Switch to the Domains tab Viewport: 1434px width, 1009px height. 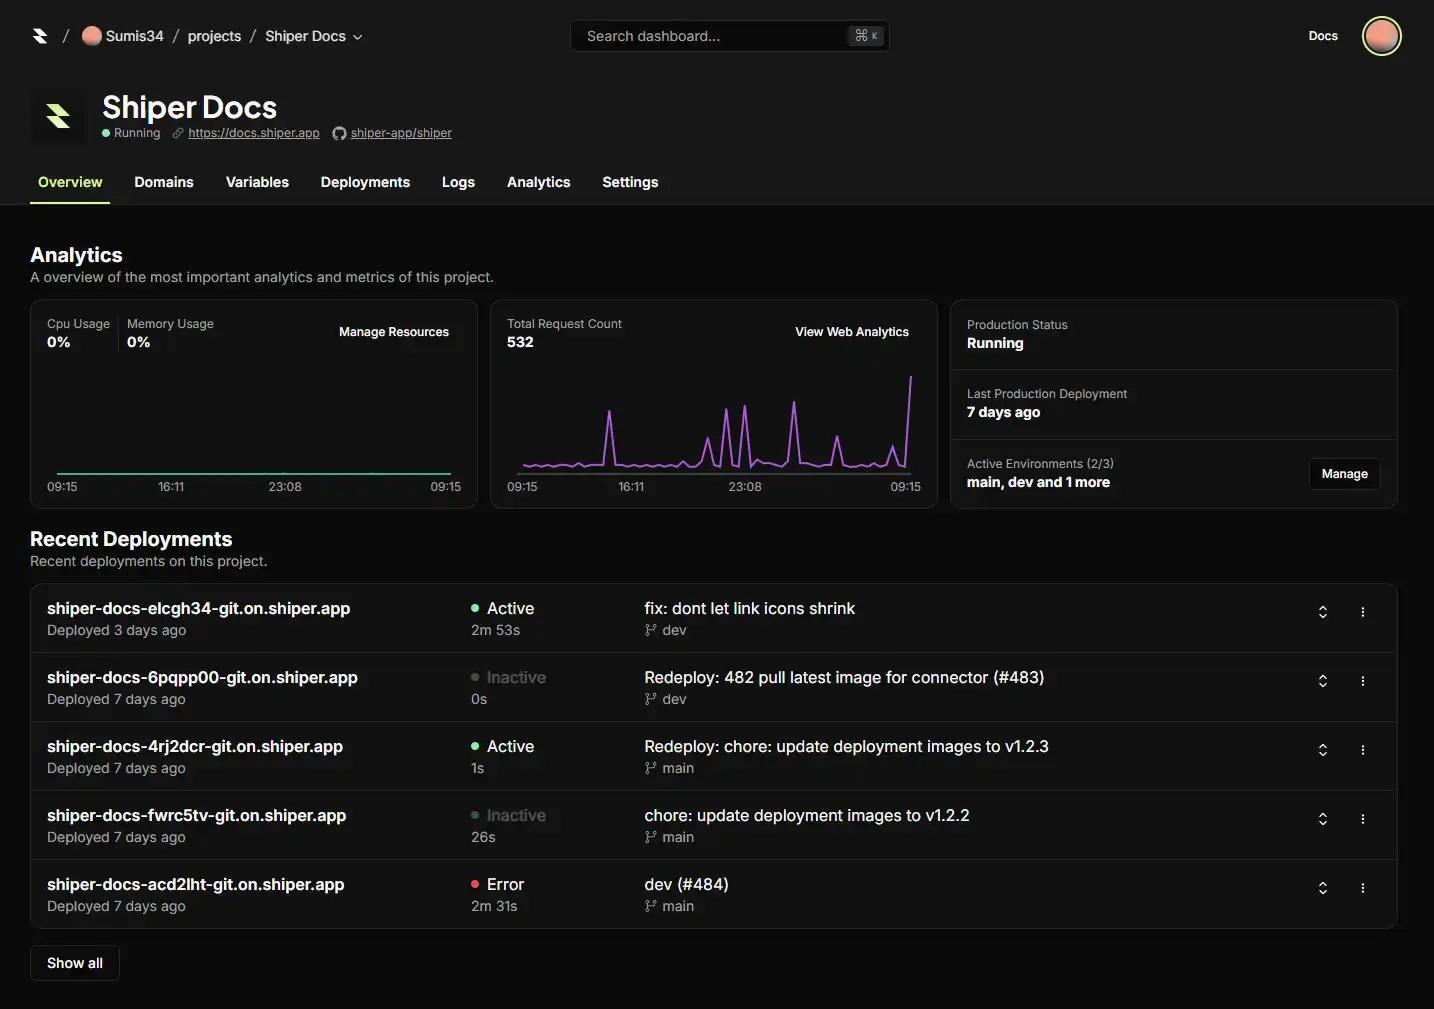[164, 182]
